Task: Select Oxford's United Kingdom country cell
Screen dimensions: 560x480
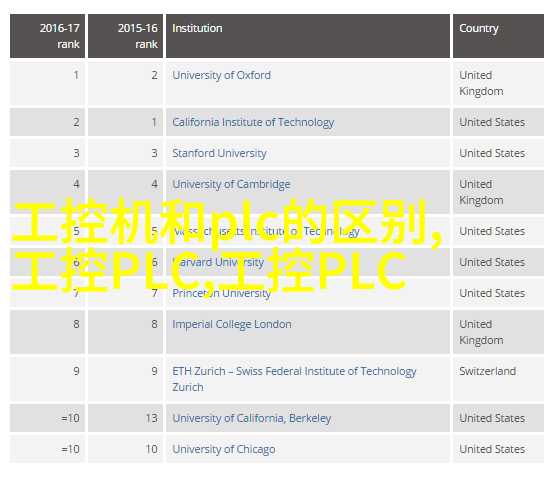Action: [x=499, y=83]
